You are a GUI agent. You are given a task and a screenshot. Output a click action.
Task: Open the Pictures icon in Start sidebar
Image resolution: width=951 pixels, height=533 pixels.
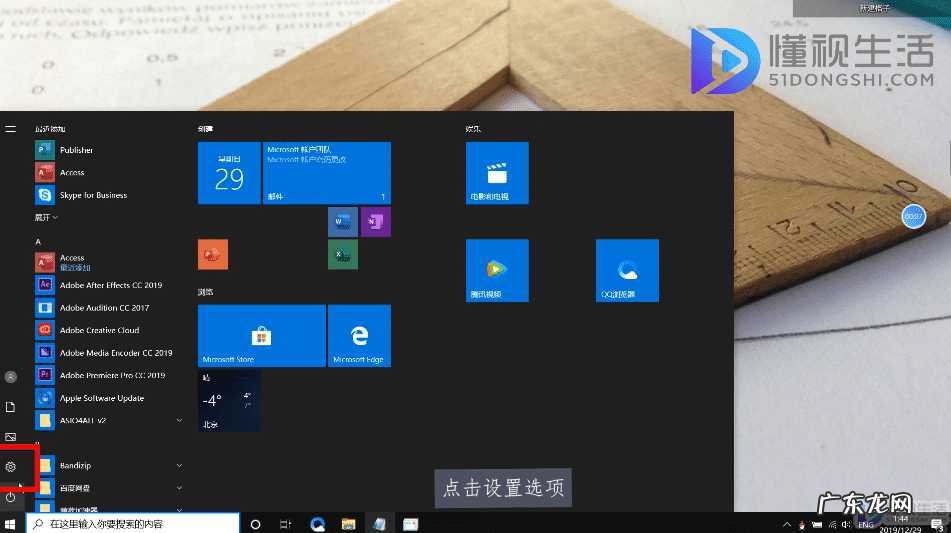pyautogui.click(x=11, y=437)
